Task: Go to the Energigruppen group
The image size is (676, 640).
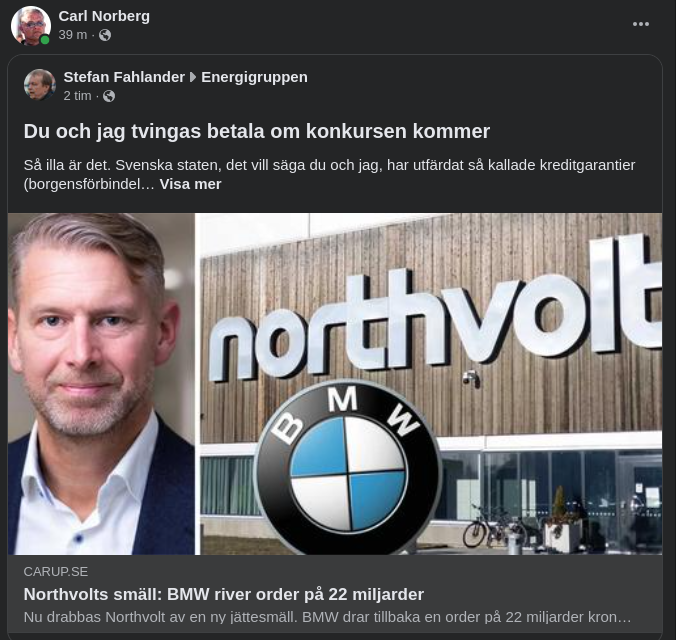Action: click(x=254, y=77)
